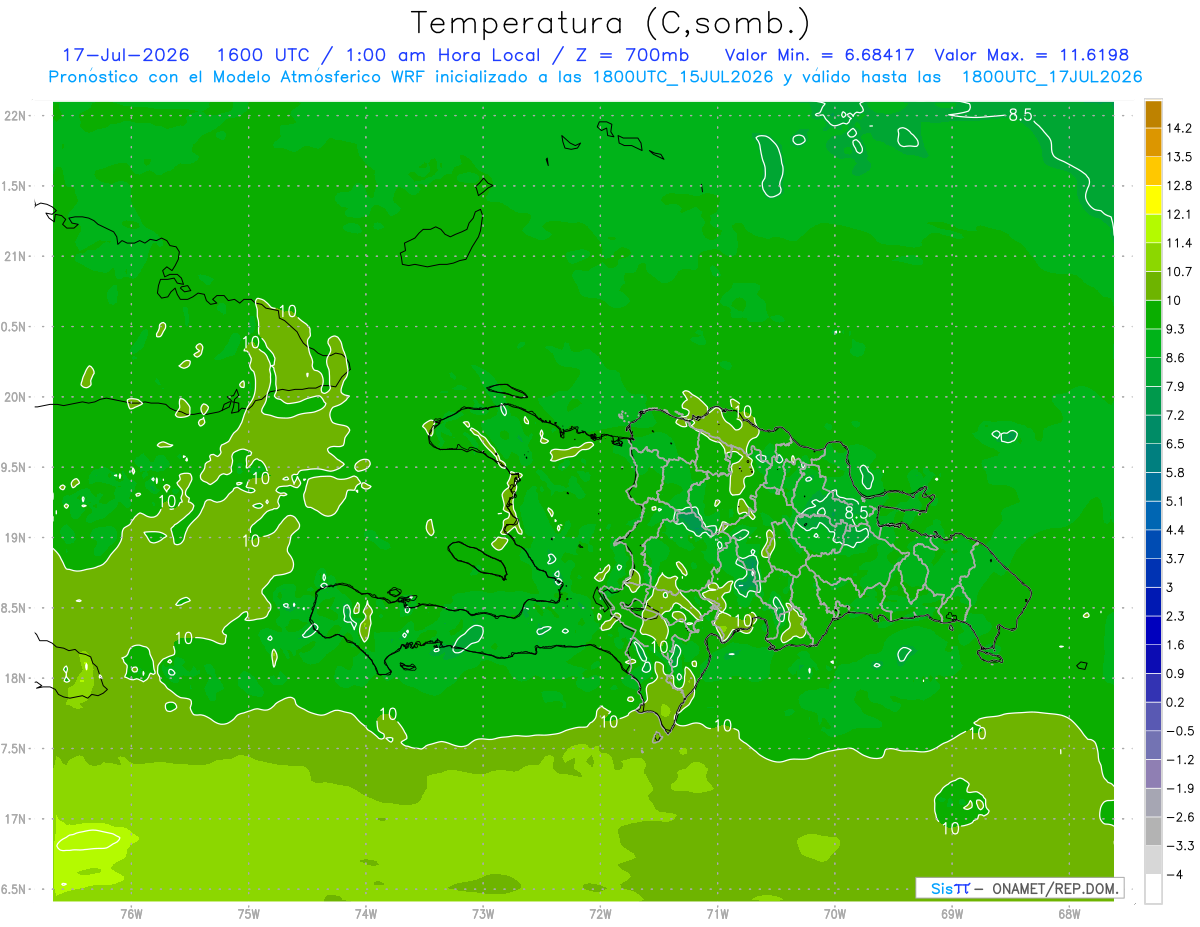
Task: Click the 75W longitude axis label
Action: 249,914
